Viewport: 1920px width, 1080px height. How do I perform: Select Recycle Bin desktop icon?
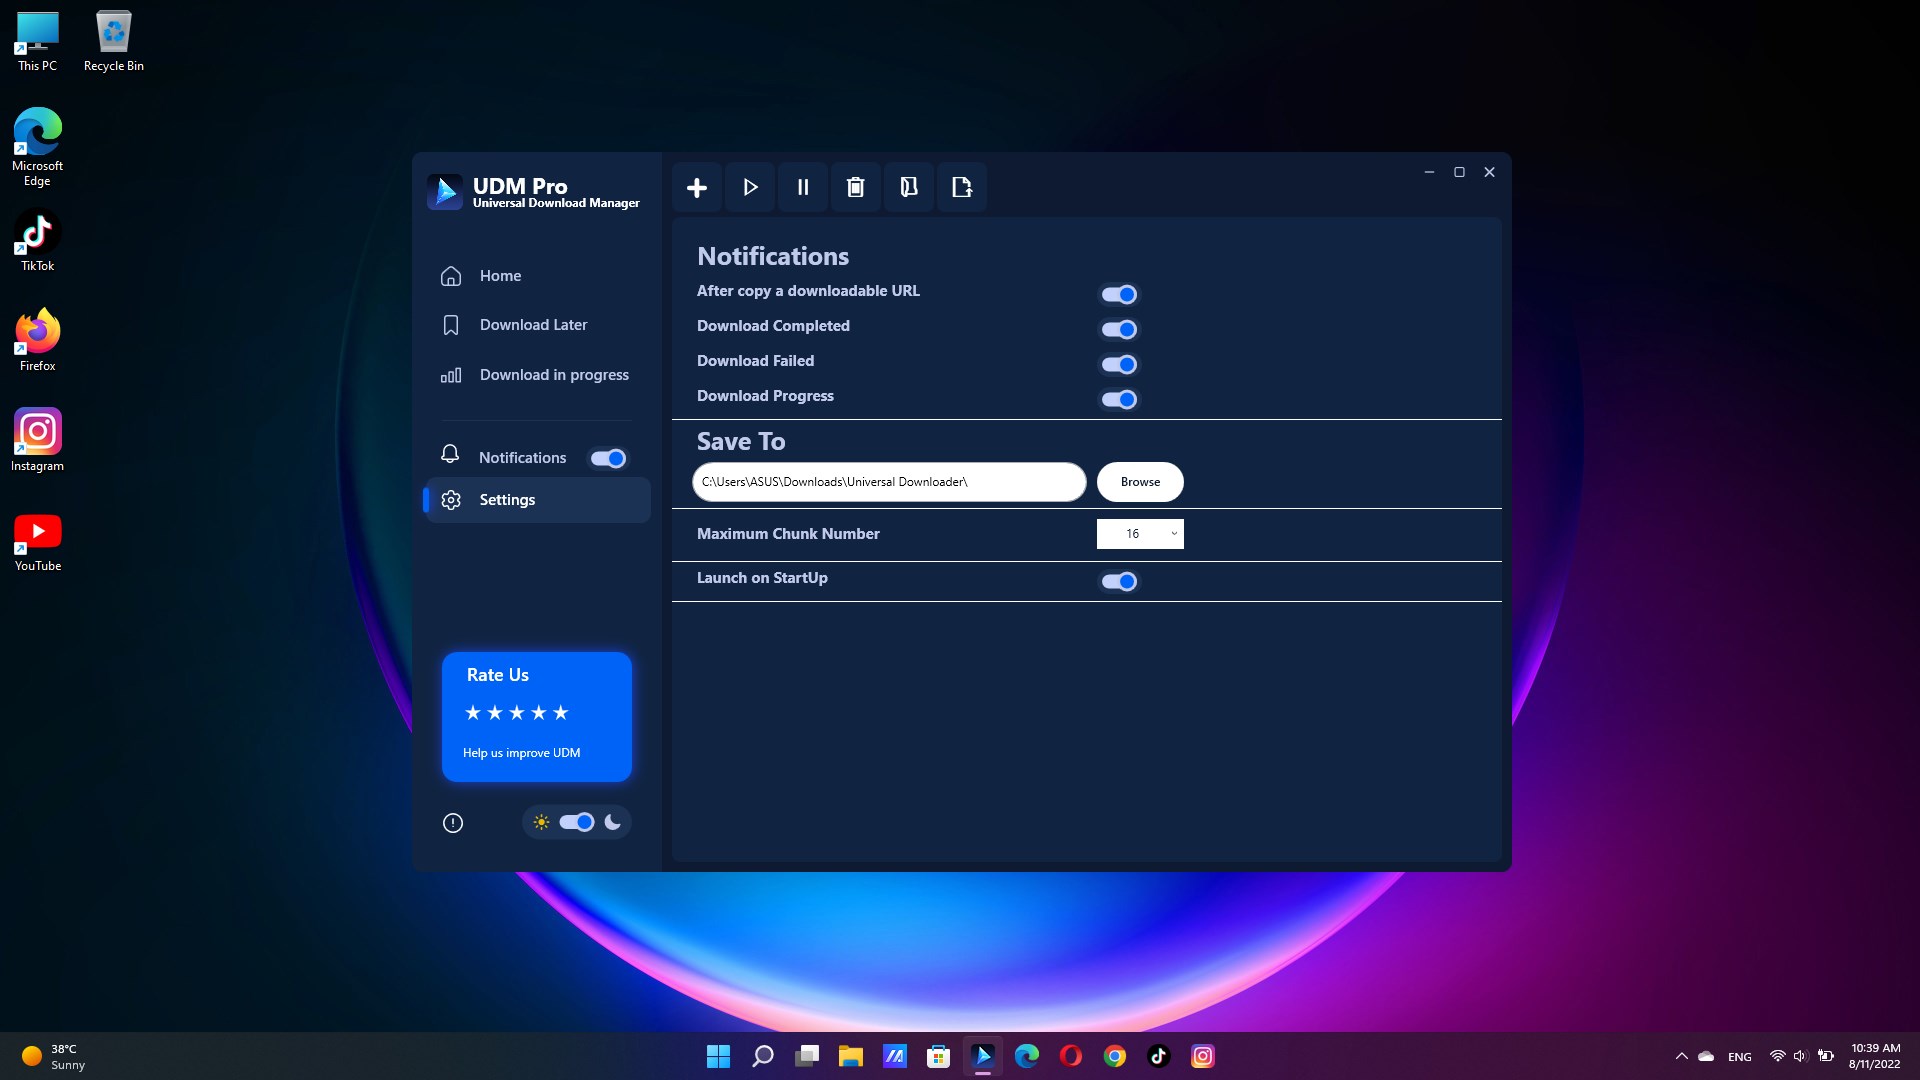tap(114, 42)
